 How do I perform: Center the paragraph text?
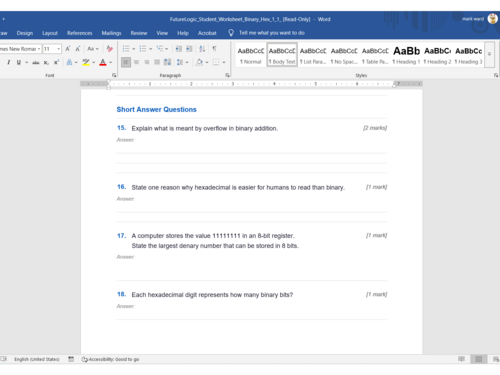tap(136, 62)
